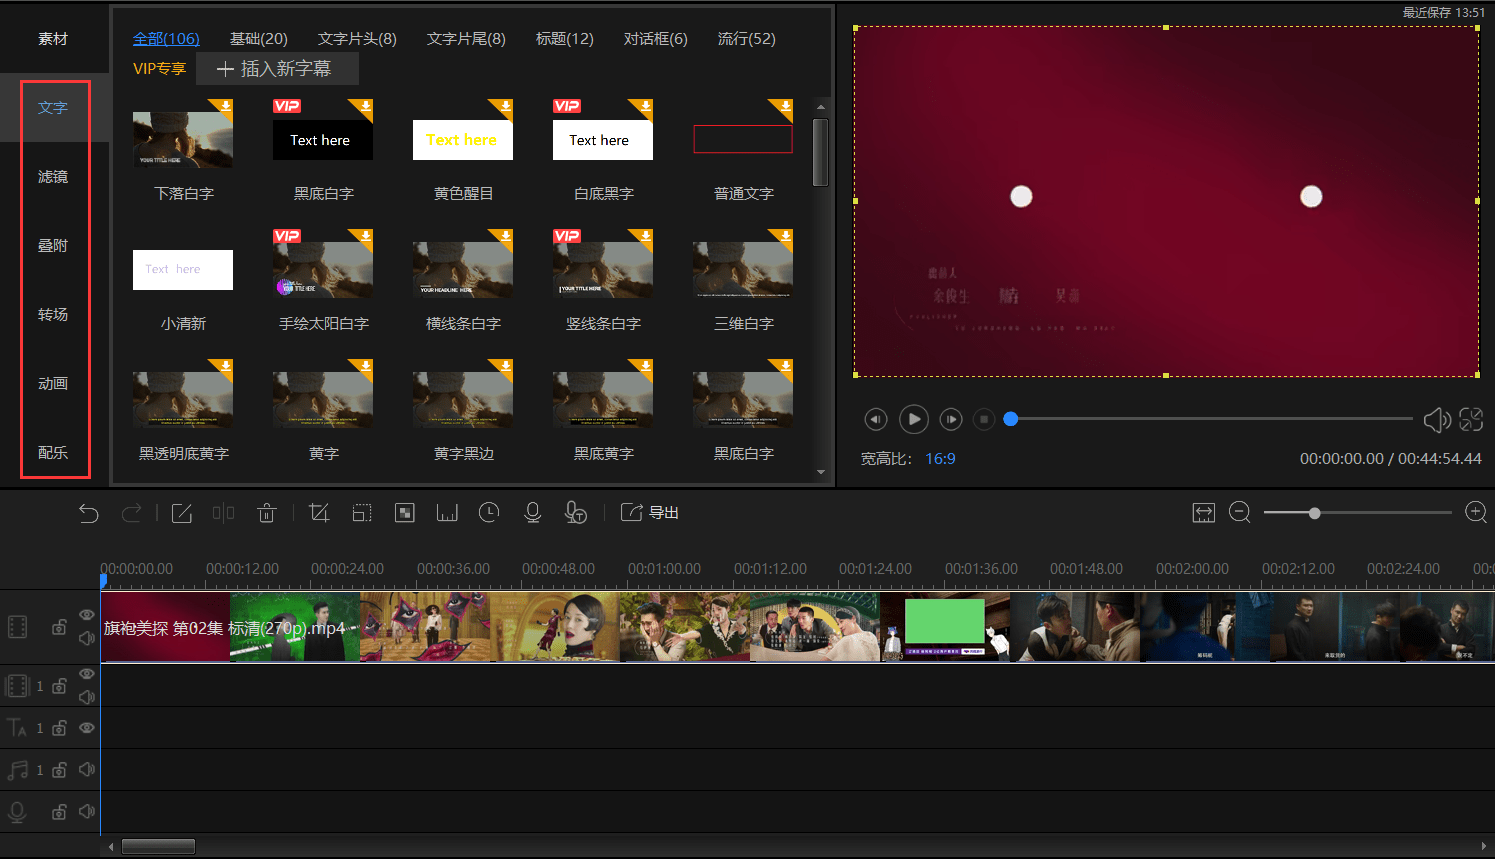Select the 文字 text sidebar tab
The height and width of the screenshot is (859, 1495).
point(53,107)
